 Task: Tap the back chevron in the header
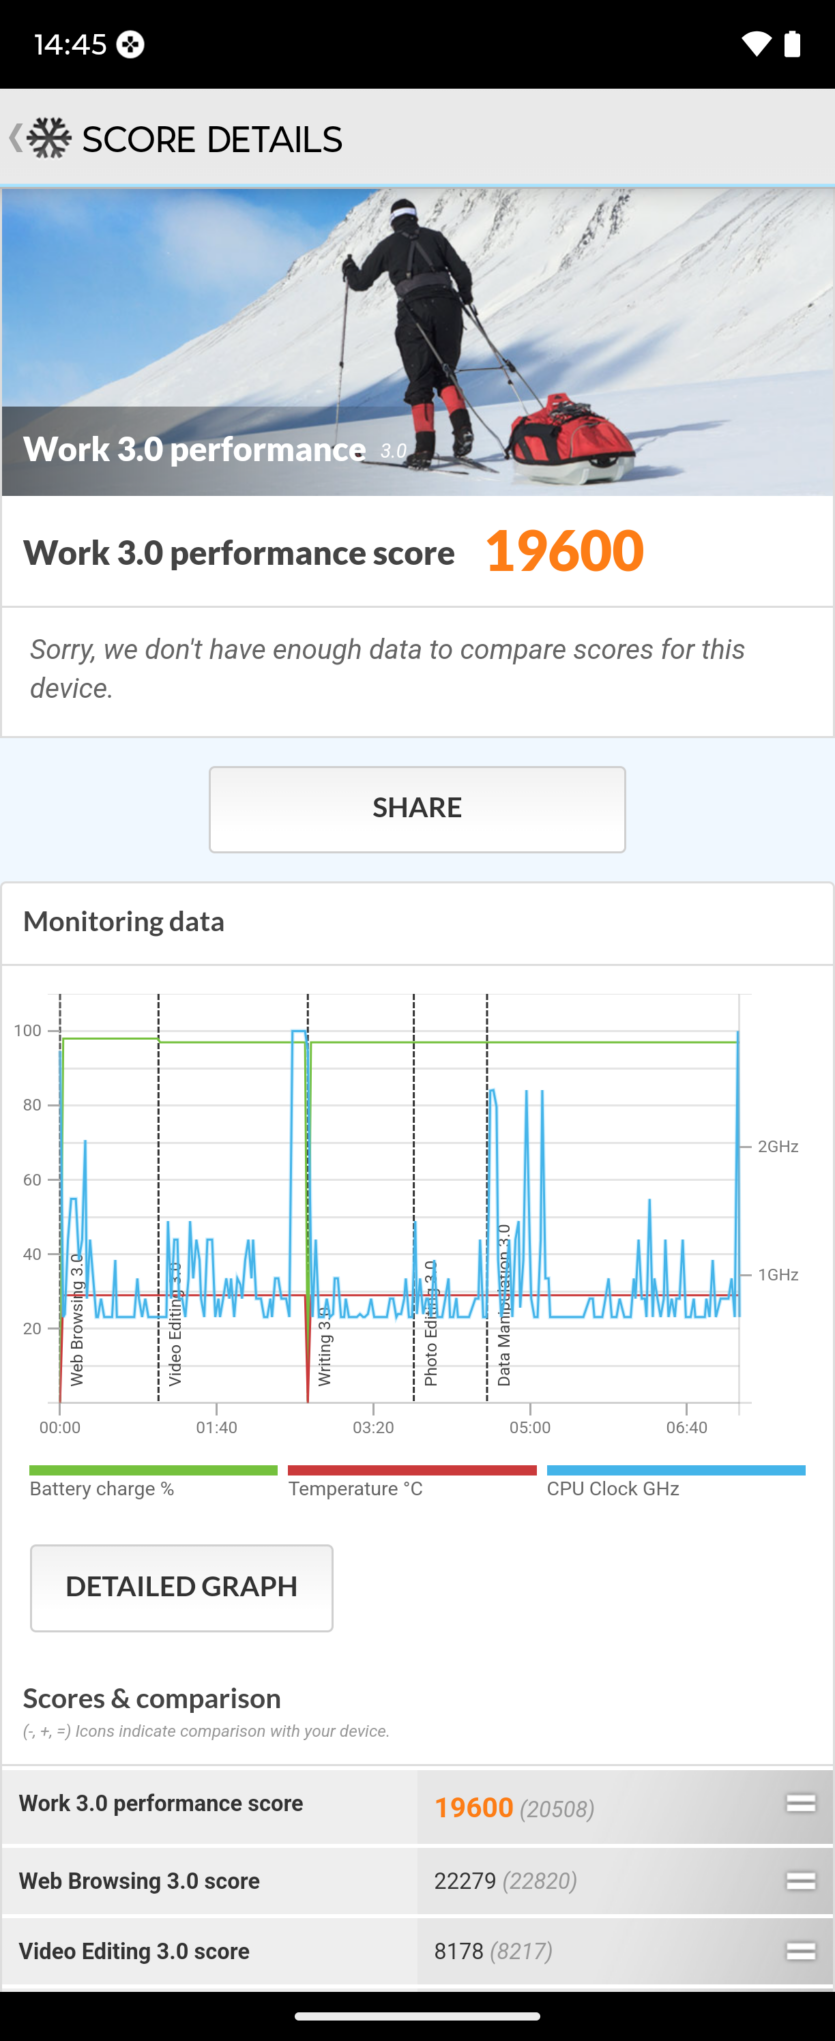15,138
